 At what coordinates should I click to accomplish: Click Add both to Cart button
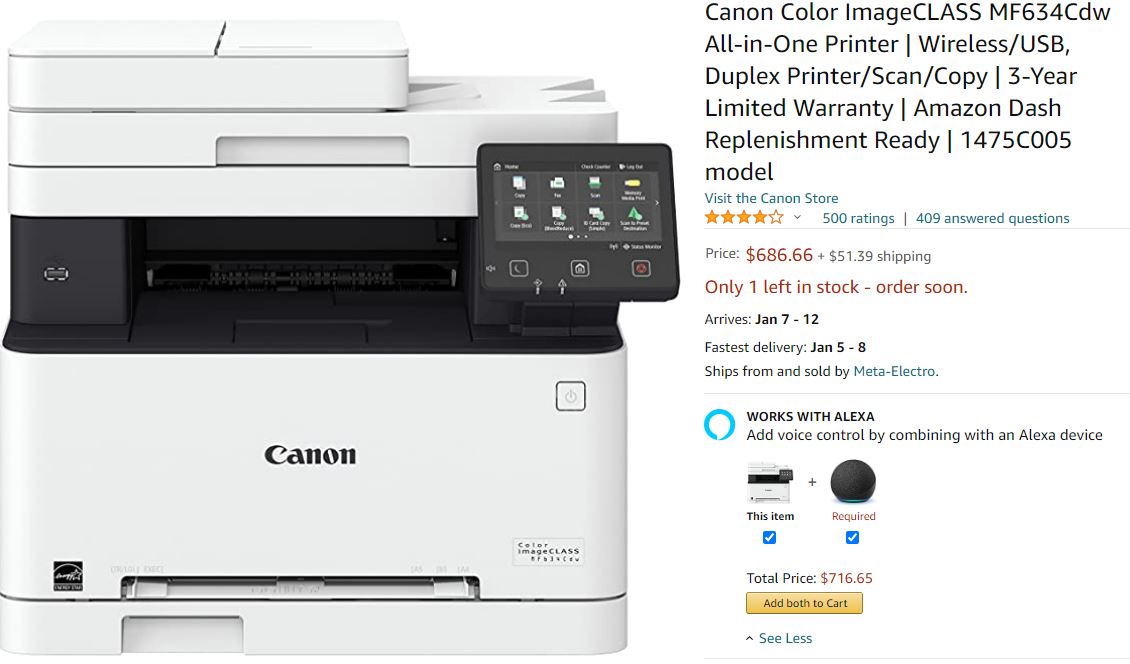pos(804,603)
